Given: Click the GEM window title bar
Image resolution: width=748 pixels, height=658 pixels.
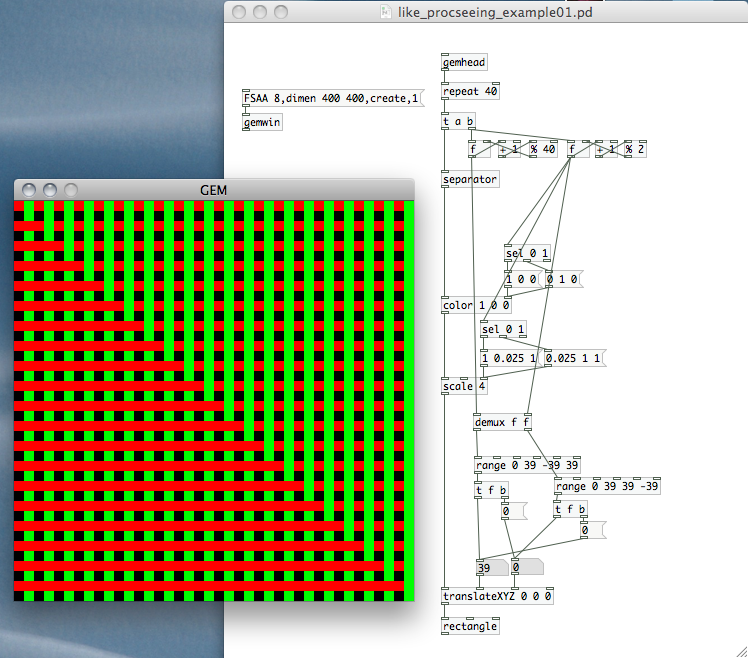Looking at the screenshot, I should coord(214,190).
